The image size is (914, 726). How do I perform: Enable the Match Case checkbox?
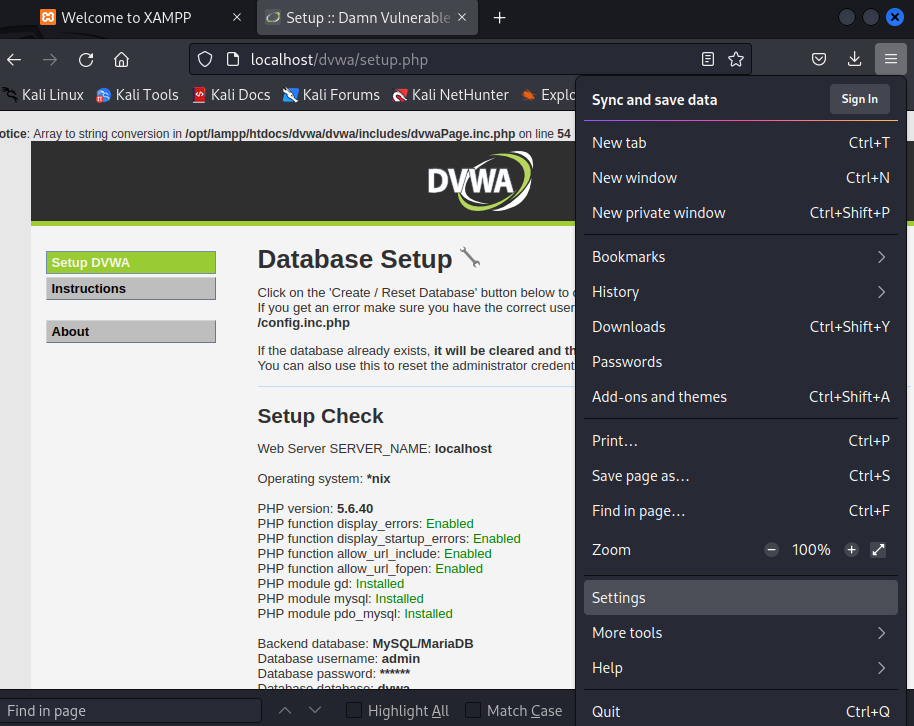pos(473,710)
